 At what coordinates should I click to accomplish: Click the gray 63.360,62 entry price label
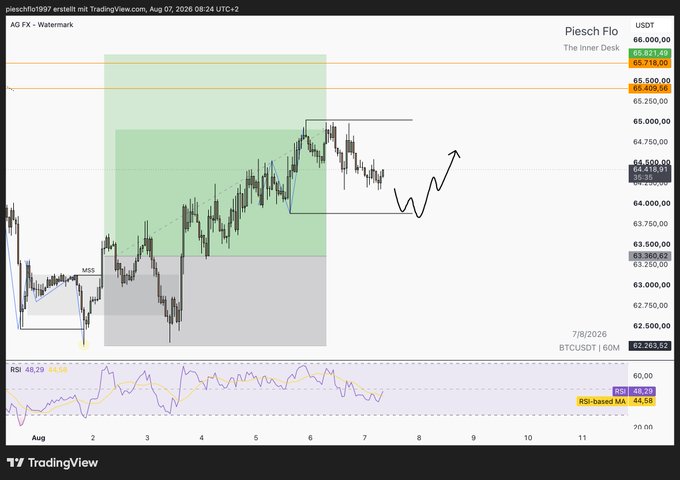tap(650, 256)
